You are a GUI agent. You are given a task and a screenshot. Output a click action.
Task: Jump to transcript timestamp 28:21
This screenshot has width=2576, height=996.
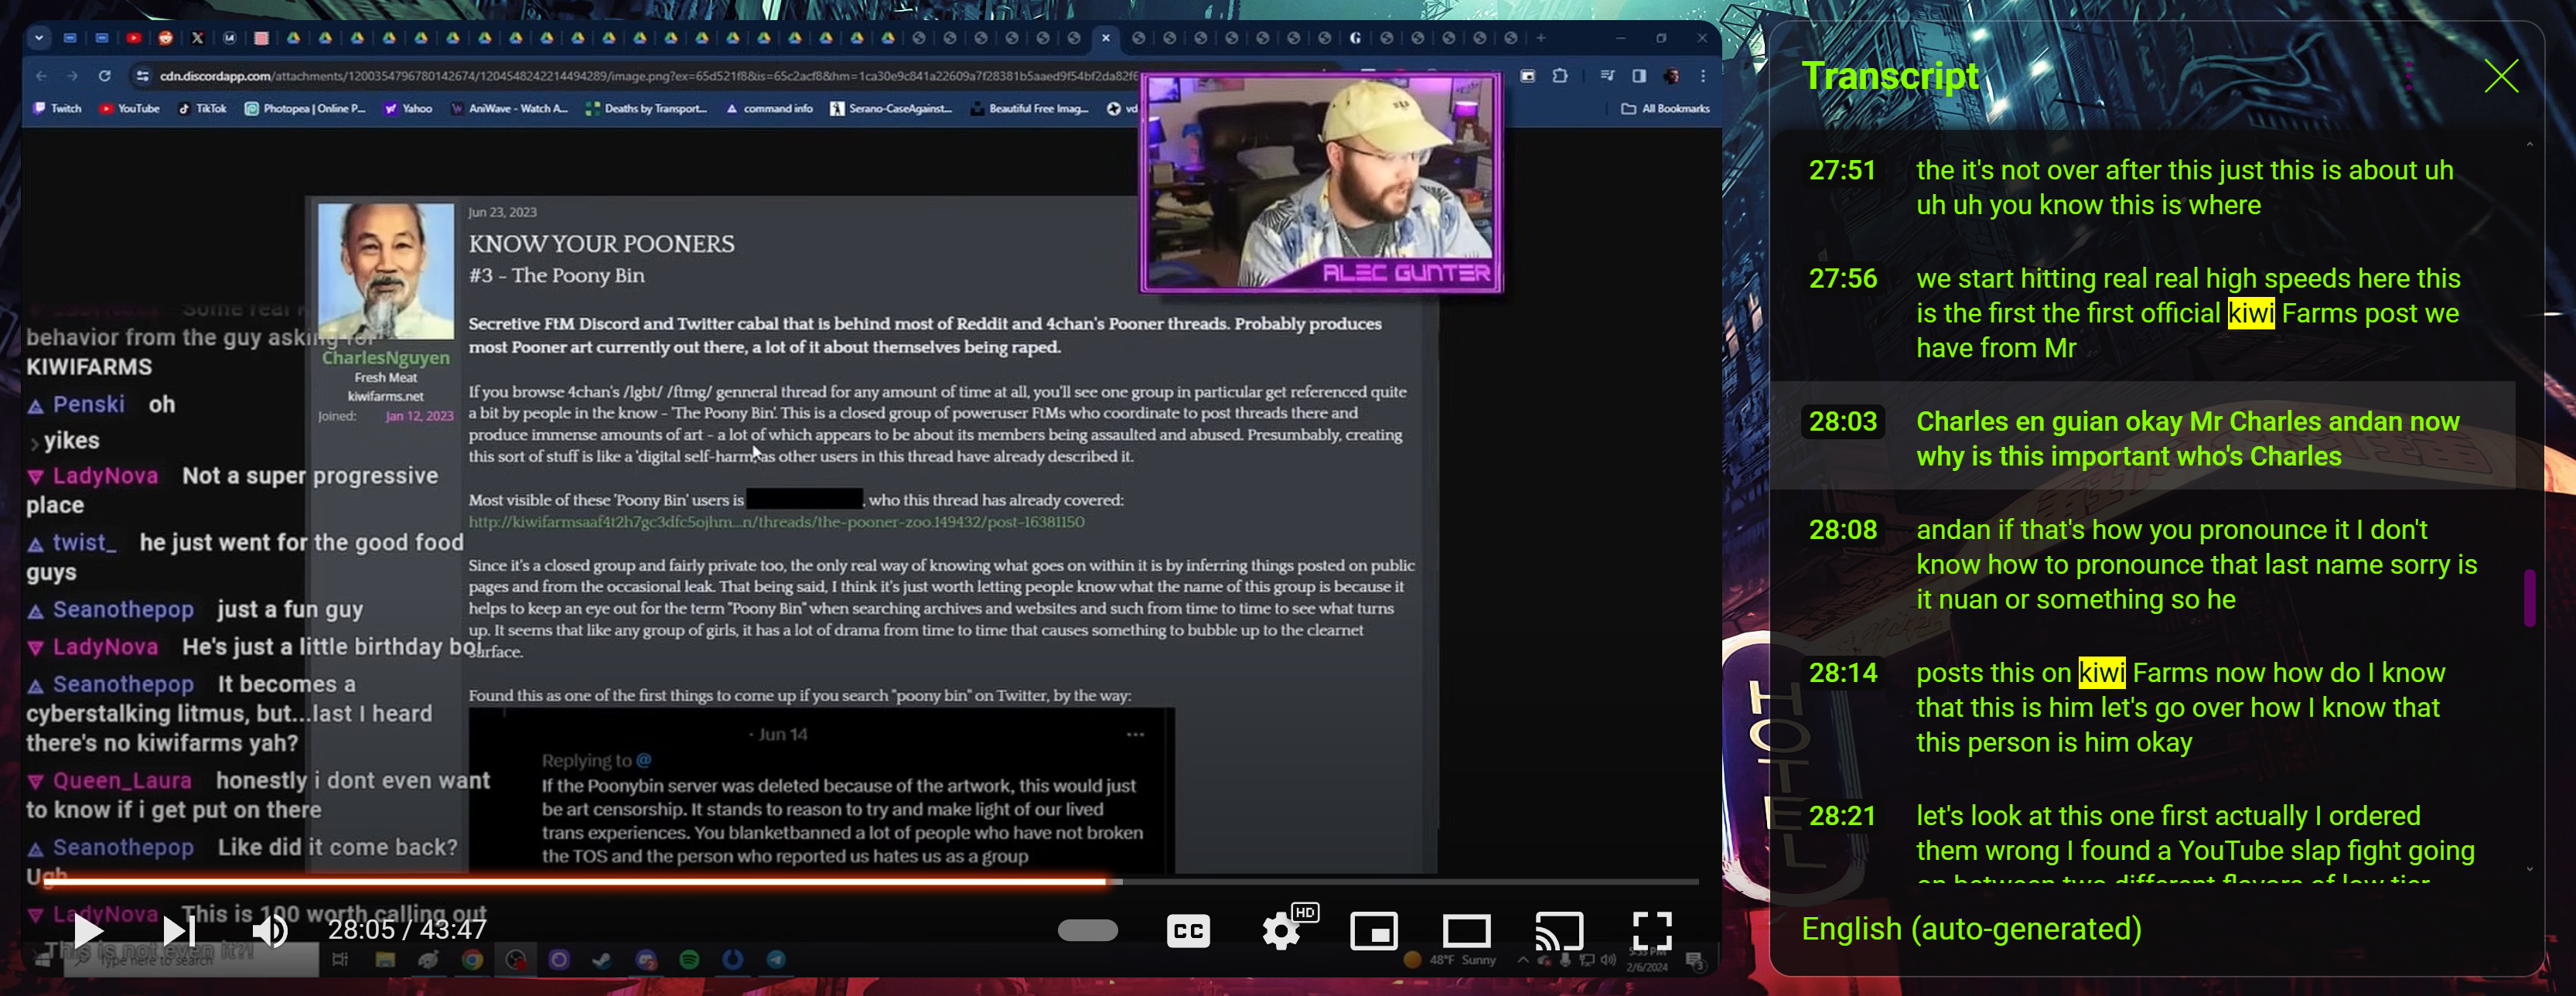tap(1842, 815)
